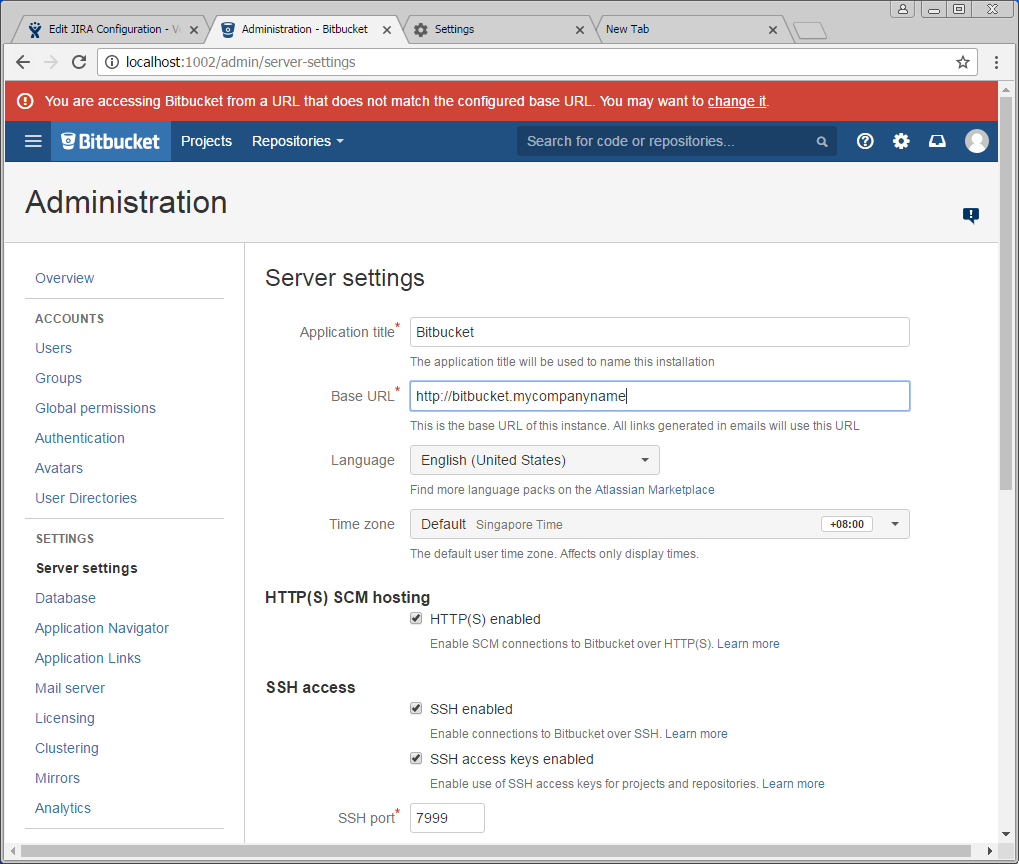Open Projects in the navigation bar

[207, 141]
